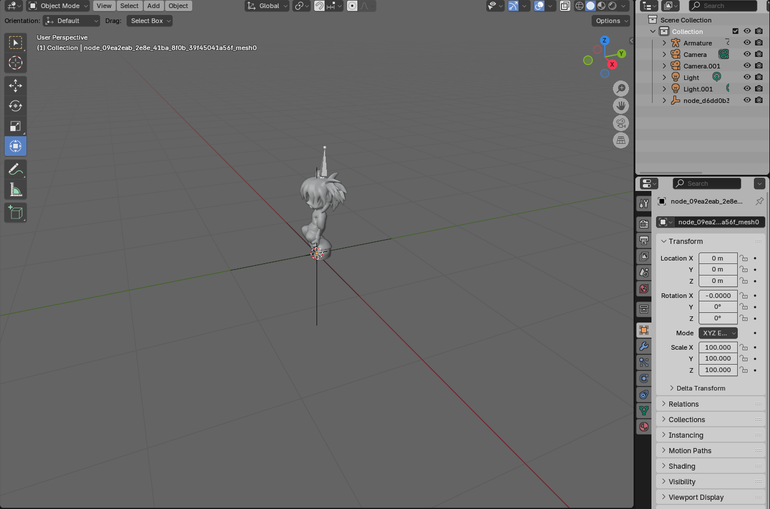Select the Scale tool
This screenshot has height=509, width=770.
click(x=15, y=126)
